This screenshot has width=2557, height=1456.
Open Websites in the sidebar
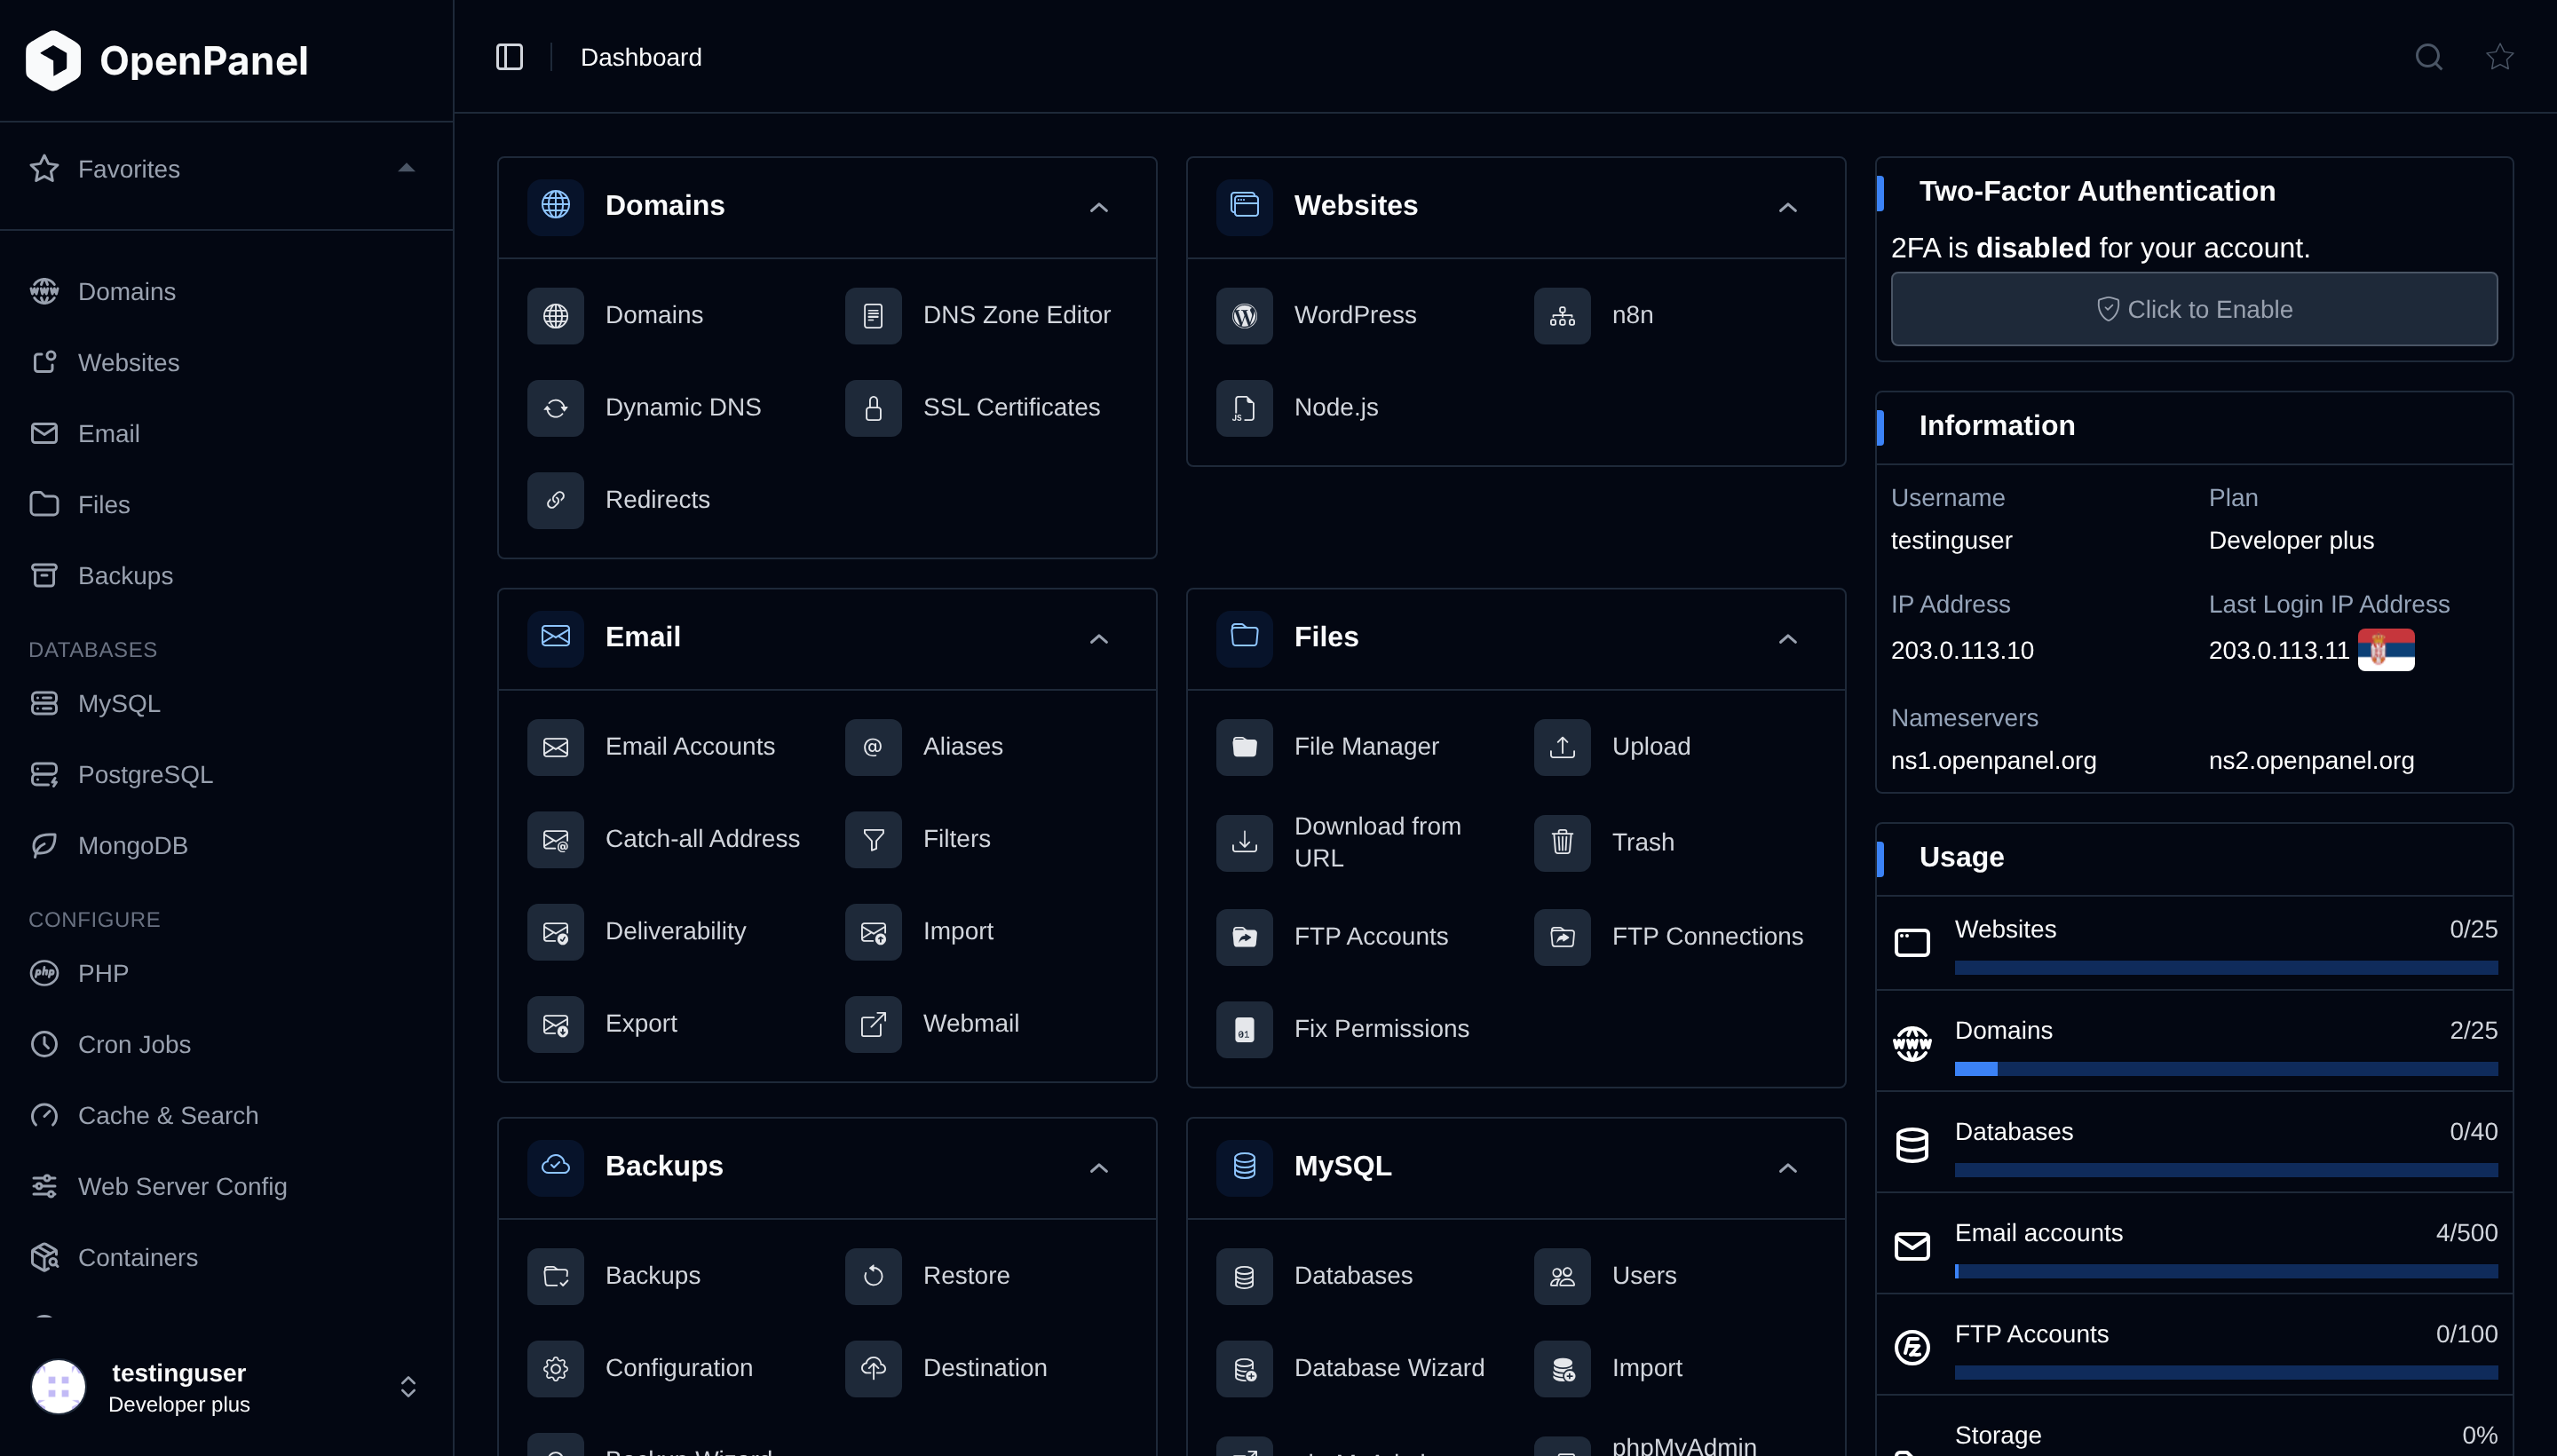tap(226, 363)
